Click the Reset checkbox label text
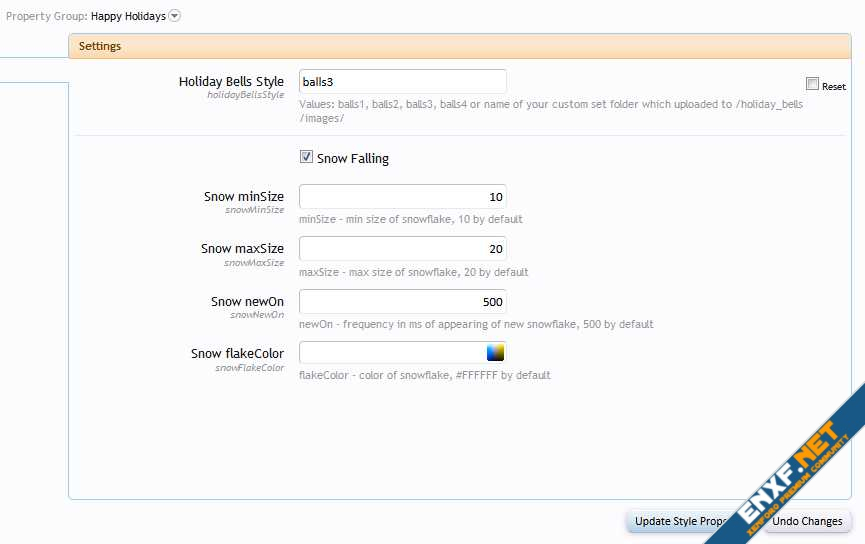The width and height of the screenshot is (865, 544). point(834,87)
